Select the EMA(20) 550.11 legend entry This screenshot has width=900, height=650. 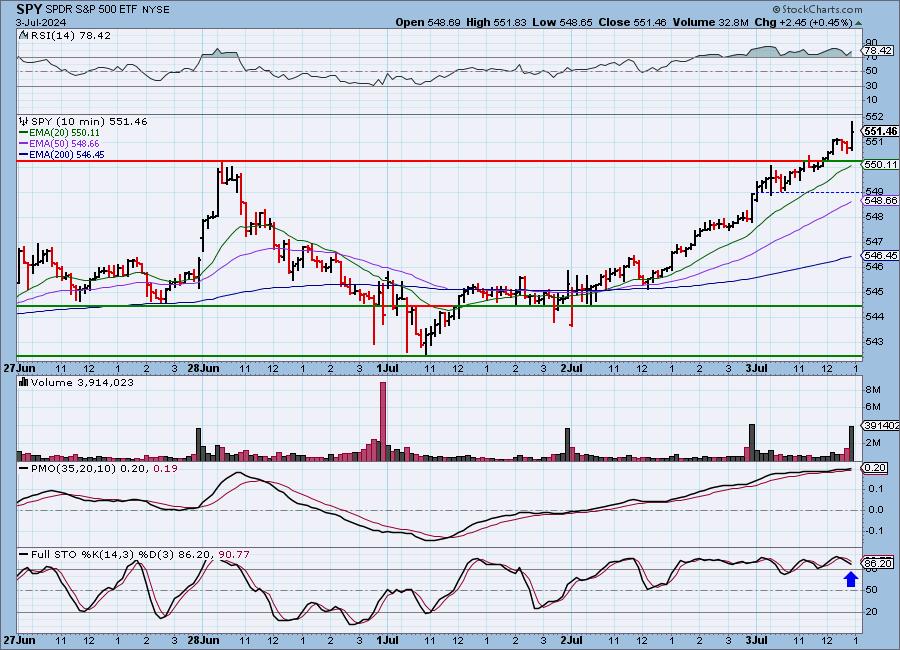tap(64, 133)
